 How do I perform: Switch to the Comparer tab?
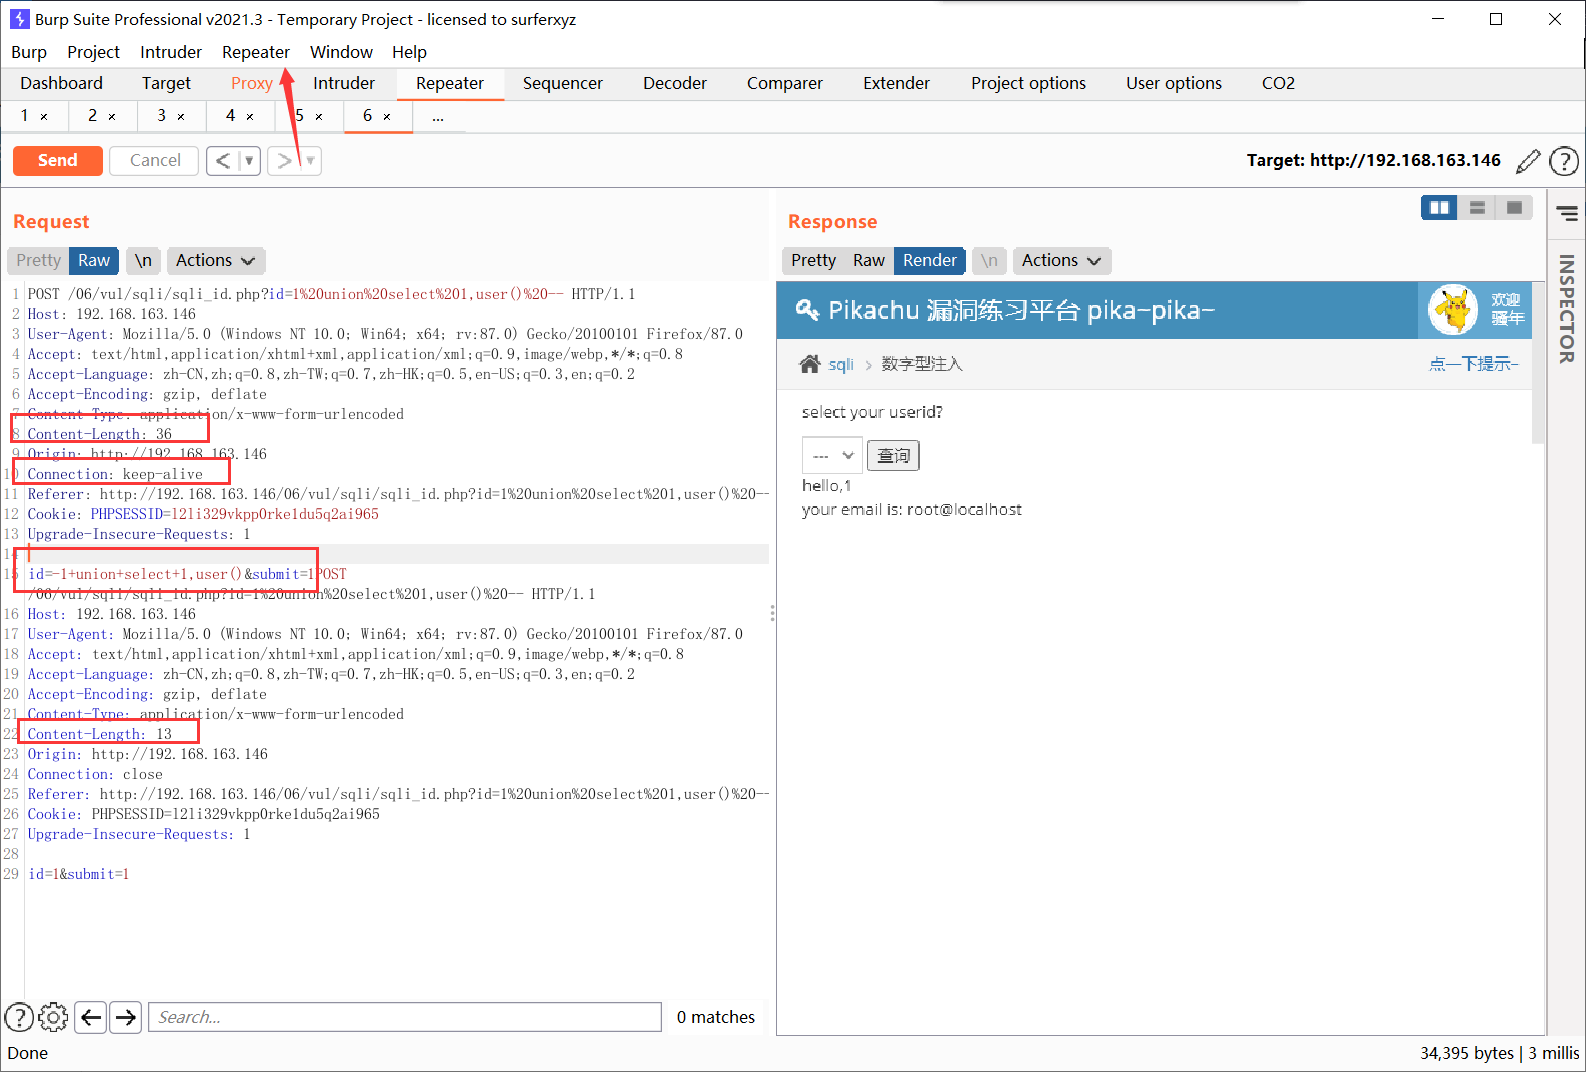click(x=785, y=83)
